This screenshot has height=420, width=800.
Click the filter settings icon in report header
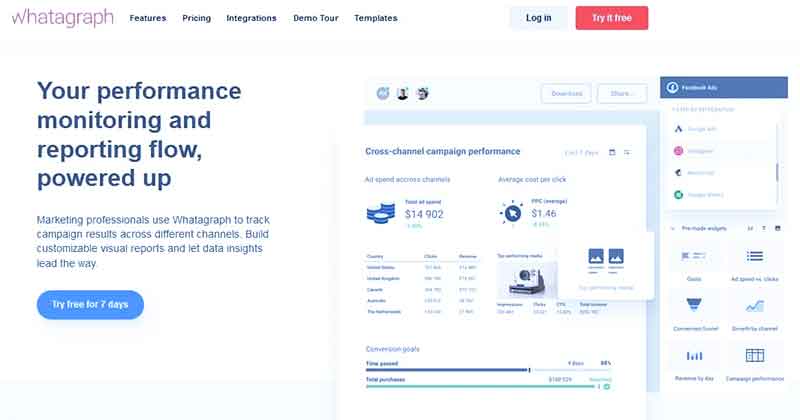tap(628, 152)
